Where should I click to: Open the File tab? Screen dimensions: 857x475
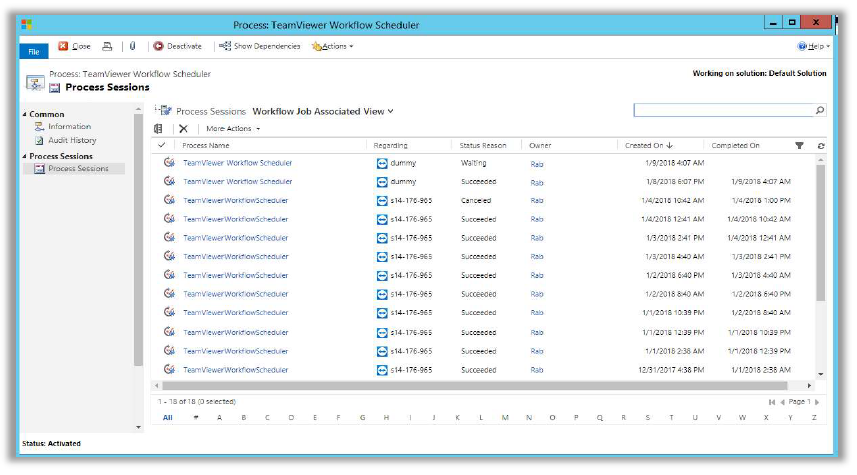tap(33, 50)
